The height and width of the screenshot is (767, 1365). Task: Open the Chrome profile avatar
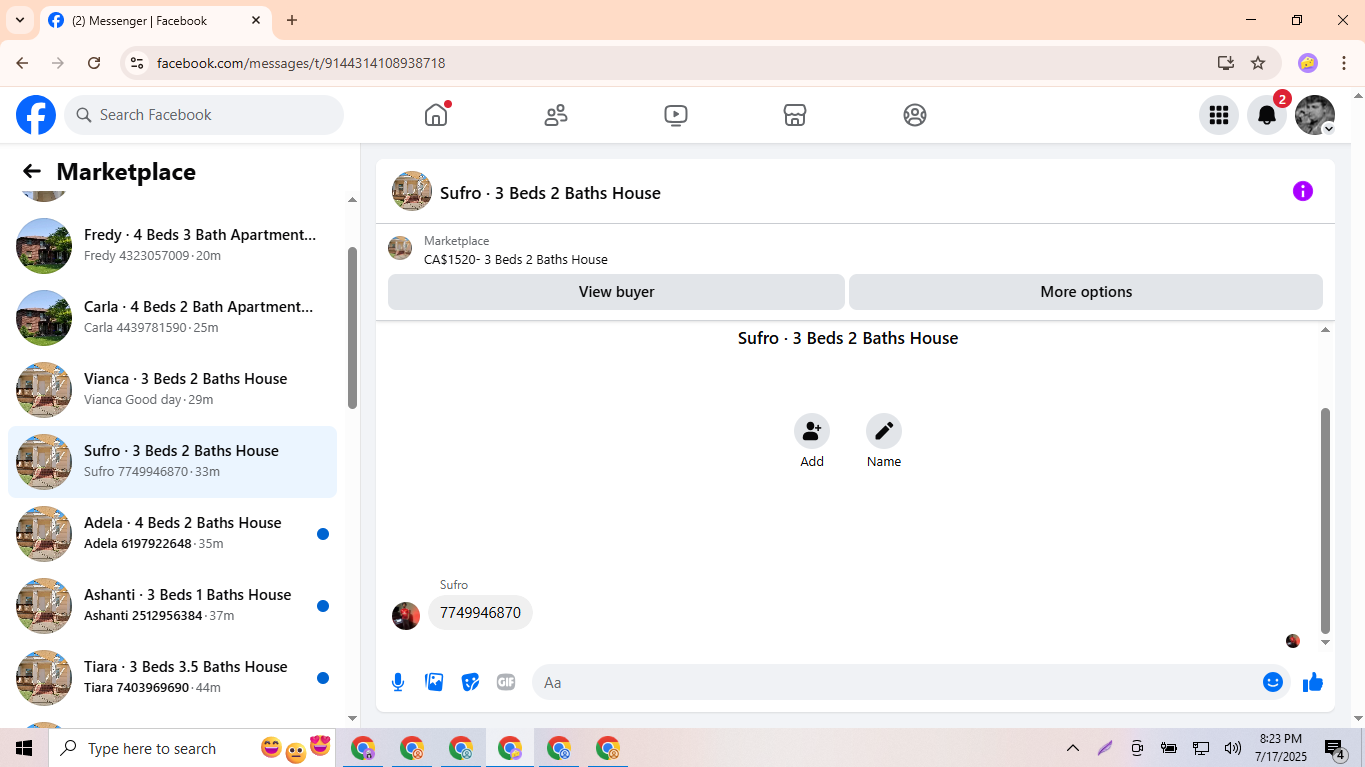pyautogui.click(x=1308, y=63)
